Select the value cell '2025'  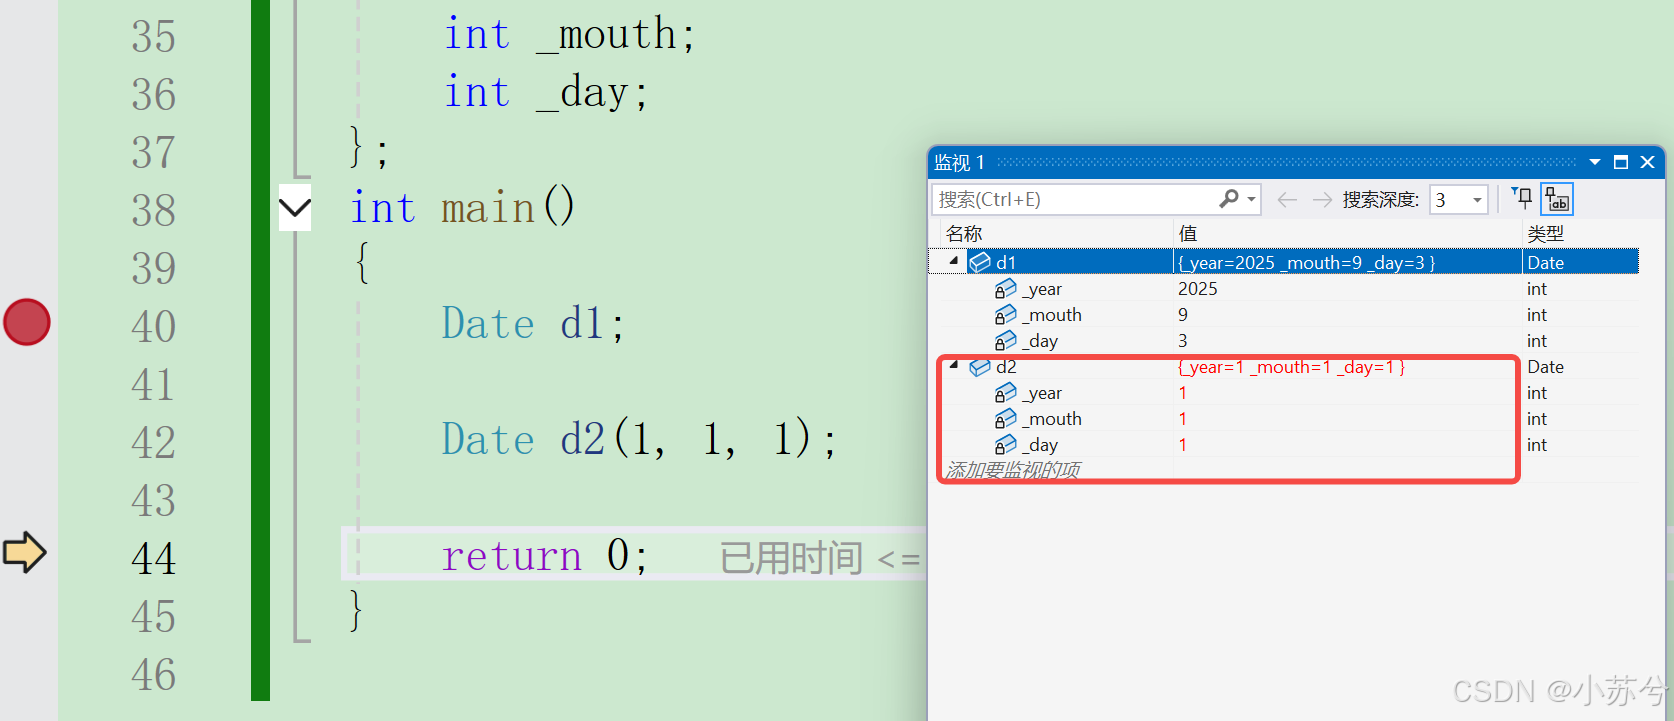click(x=1198, y=289)
